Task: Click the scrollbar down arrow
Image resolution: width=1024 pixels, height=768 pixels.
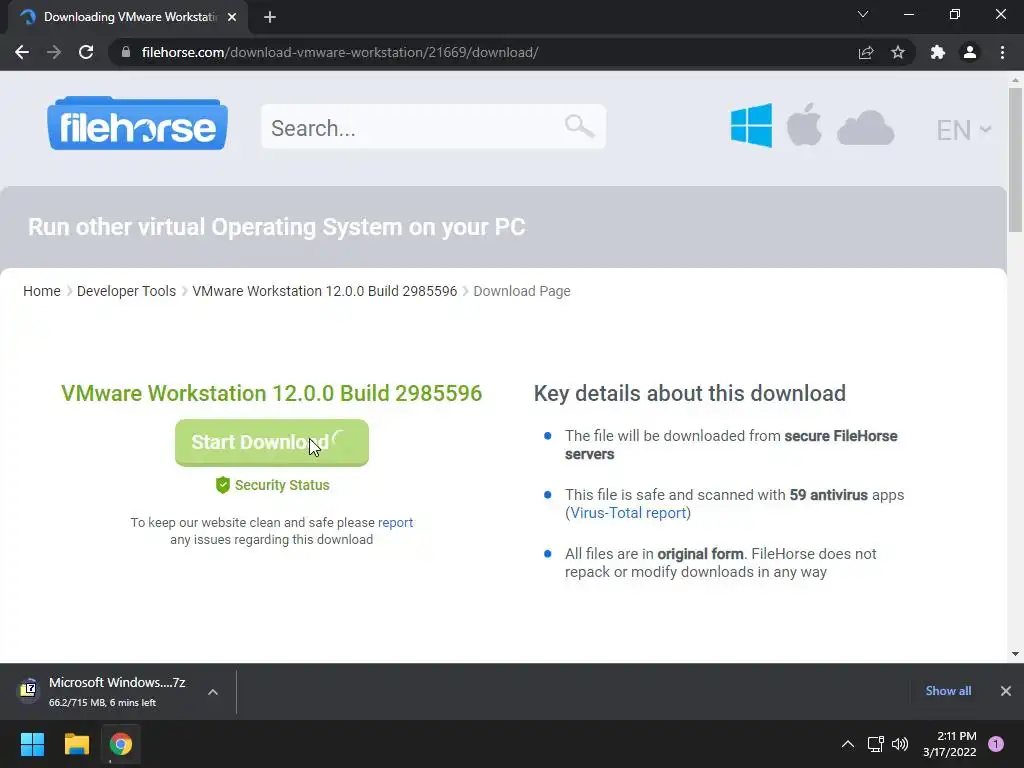Action: pyautogui.click(x=1015, y=654)
